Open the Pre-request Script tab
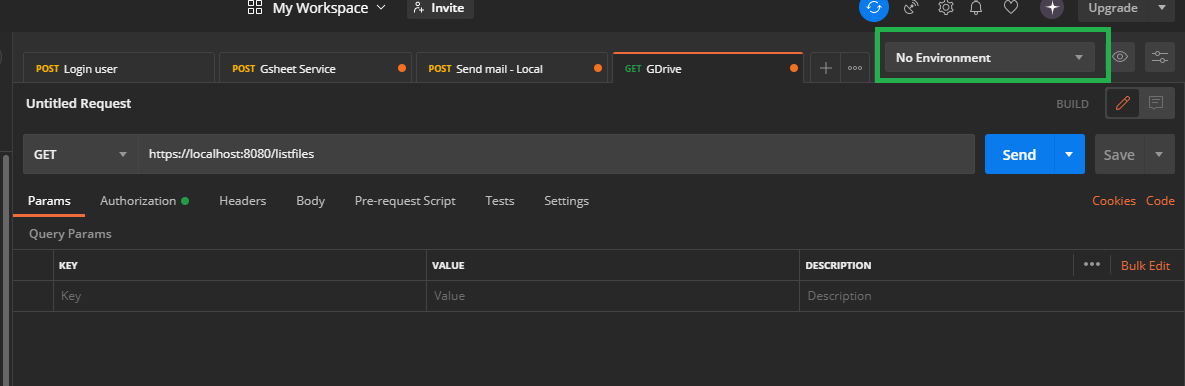Image resolution: width=1185 pixels, height=386 pixels. click(405, 201)
